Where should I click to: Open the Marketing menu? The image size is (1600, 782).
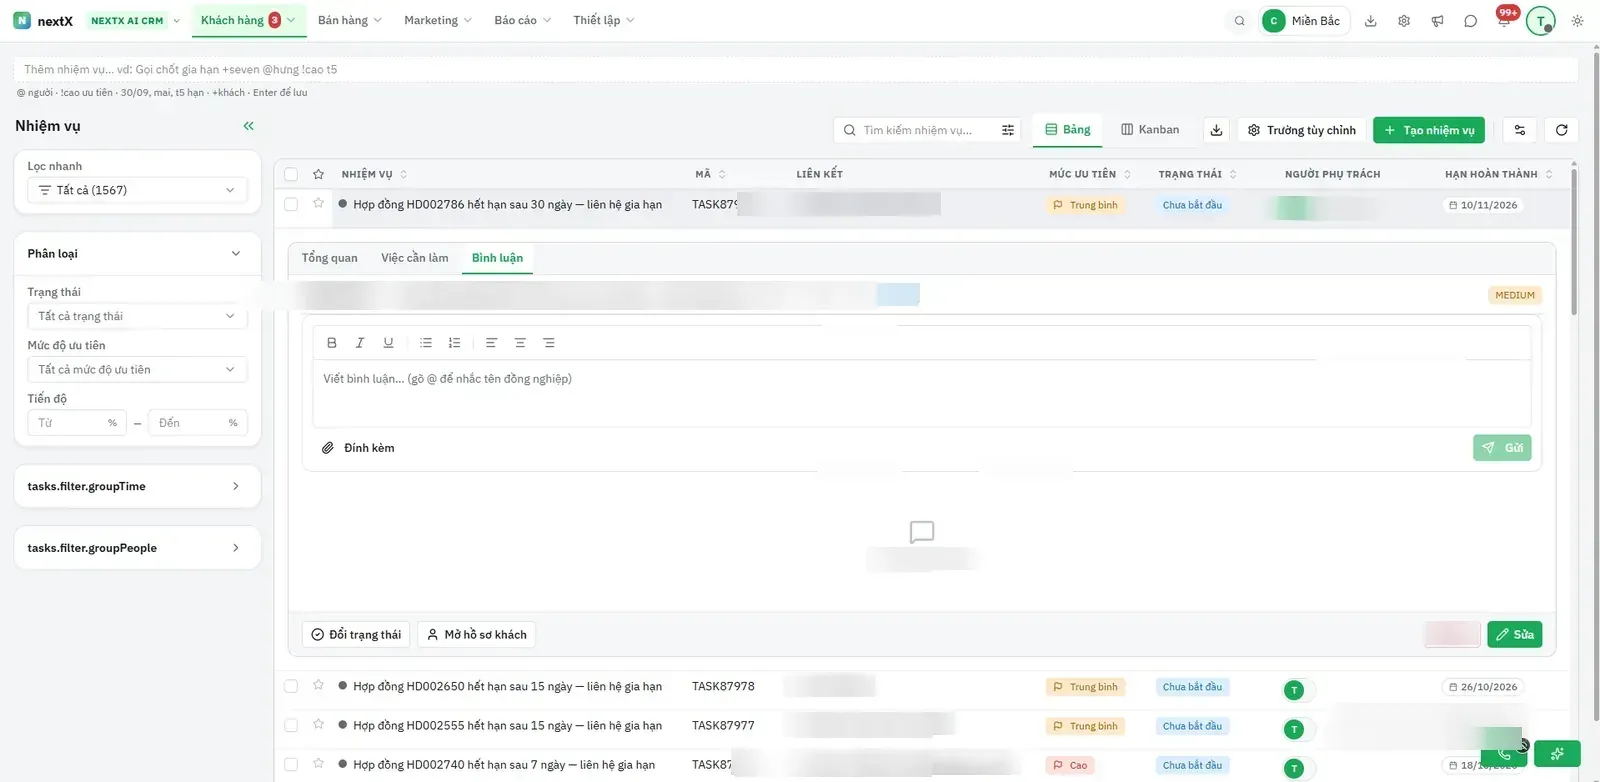(437, 21)
